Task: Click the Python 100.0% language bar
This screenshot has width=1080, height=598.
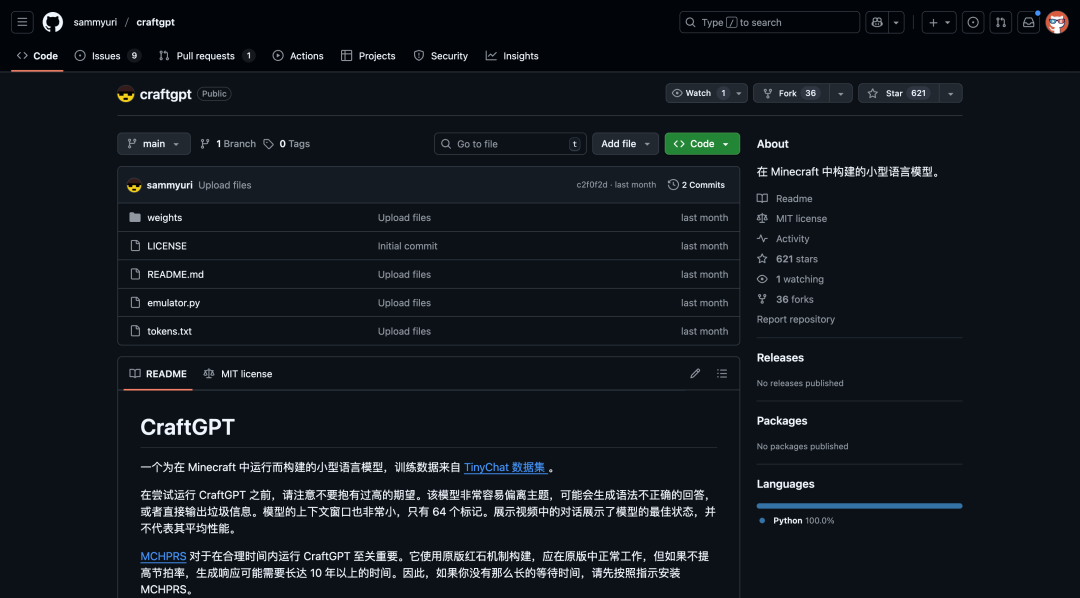Action: click(858, 506)
